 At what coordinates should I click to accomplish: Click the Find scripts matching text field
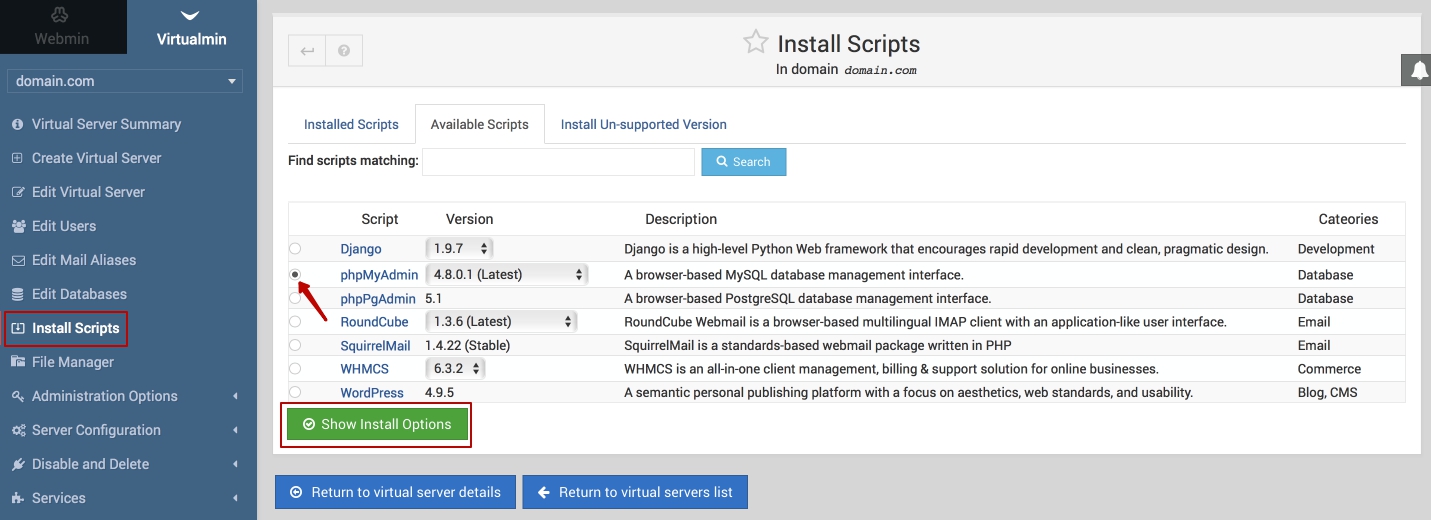pyautogui.click(x=558, y=162)
